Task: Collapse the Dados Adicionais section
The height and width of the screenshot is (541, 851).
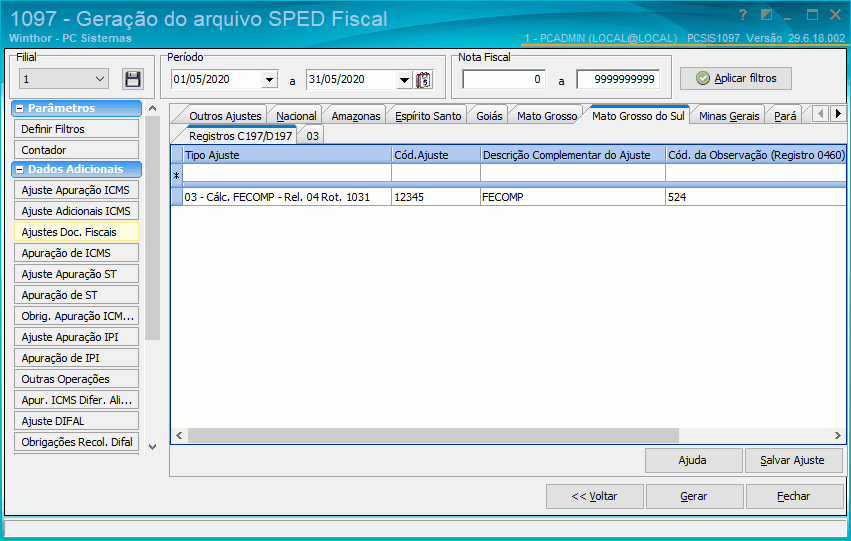Action: [20, 169]
